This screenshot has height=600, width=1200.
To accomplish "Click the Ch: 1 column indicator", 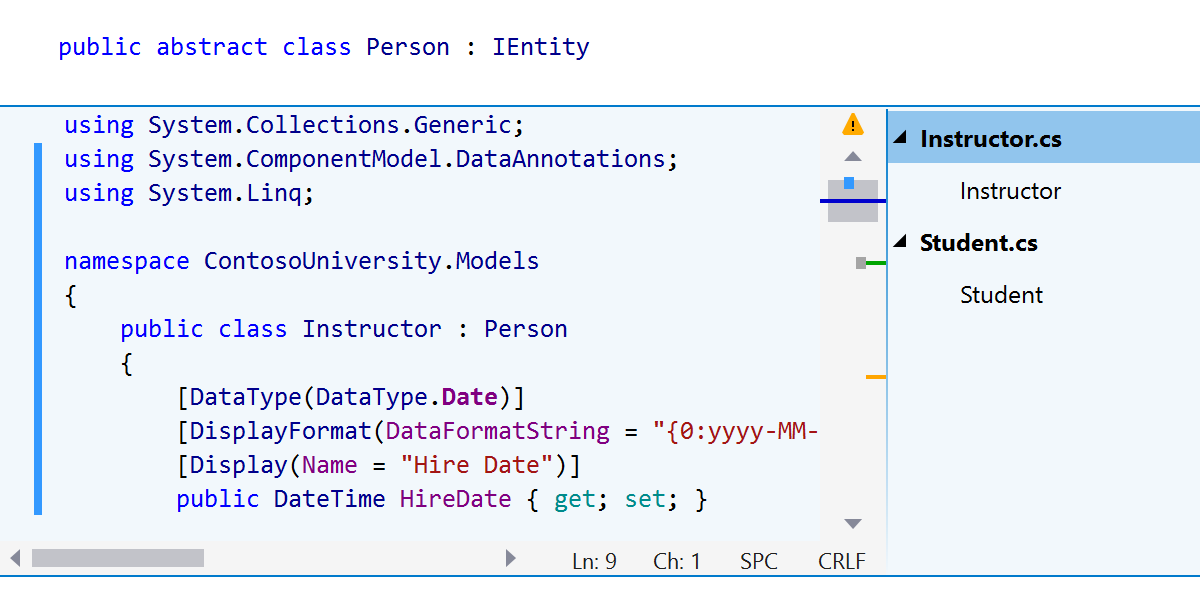I will [x=677, y=561].
